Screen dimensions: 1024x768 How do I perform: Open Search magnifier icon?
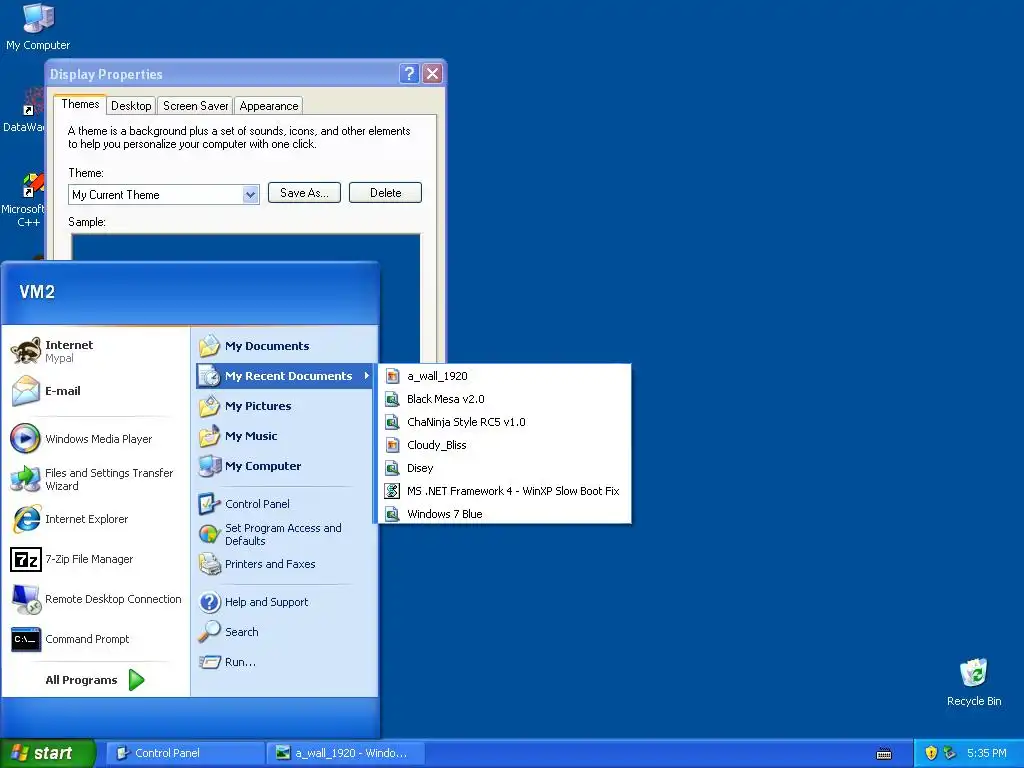(210, 632)
